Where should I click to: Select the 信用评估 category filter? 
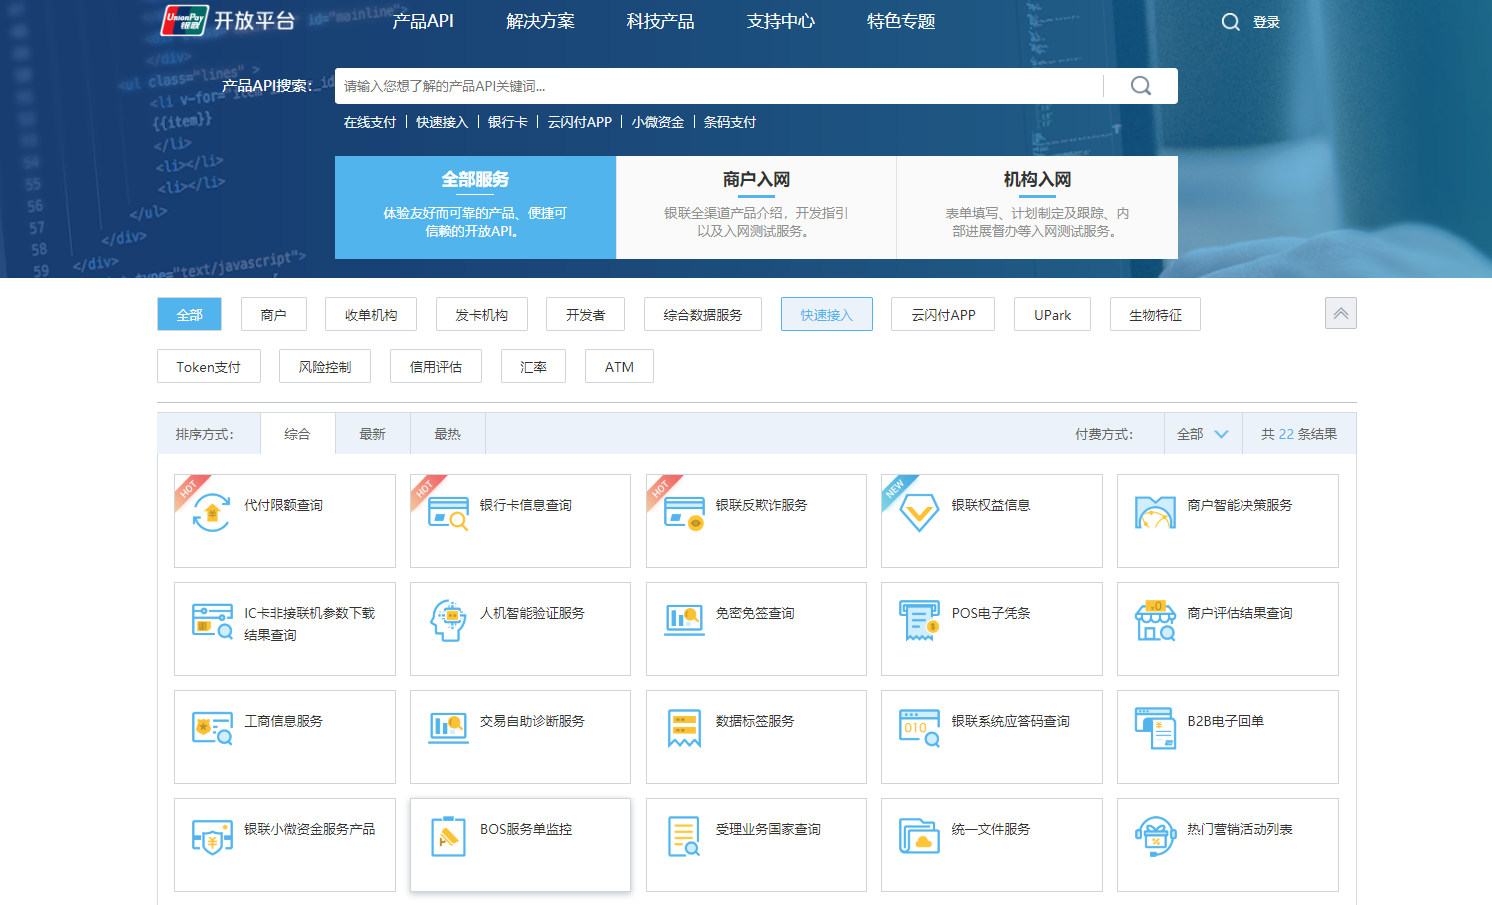[x=436, y=366]
